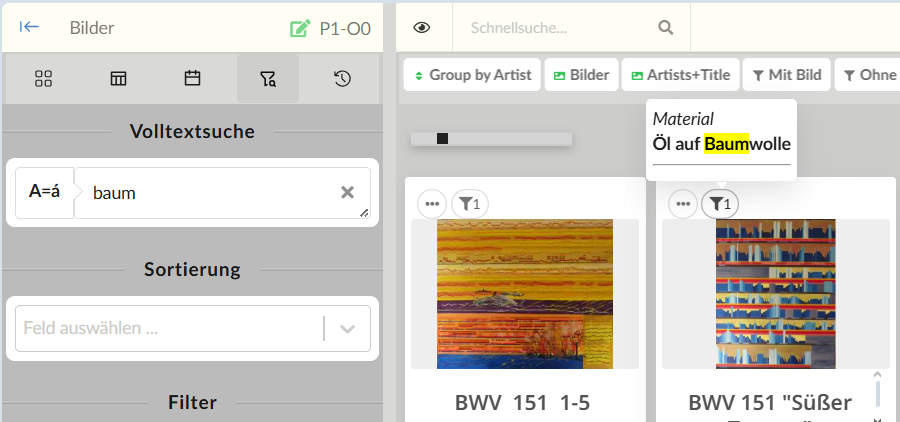
Task: Click the green edit icon next to P1-O0
Action: pyautogui.click(x=300, y=28)
